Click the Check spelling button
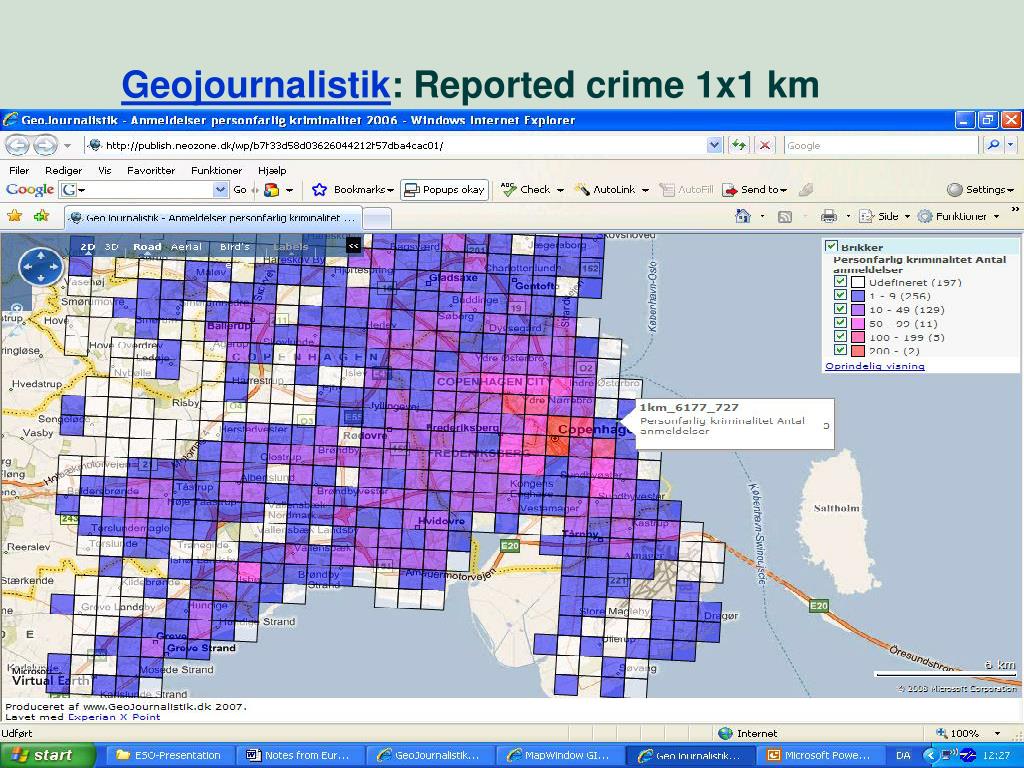Viewport: 1024px width, 768px height. pos(532,189)
